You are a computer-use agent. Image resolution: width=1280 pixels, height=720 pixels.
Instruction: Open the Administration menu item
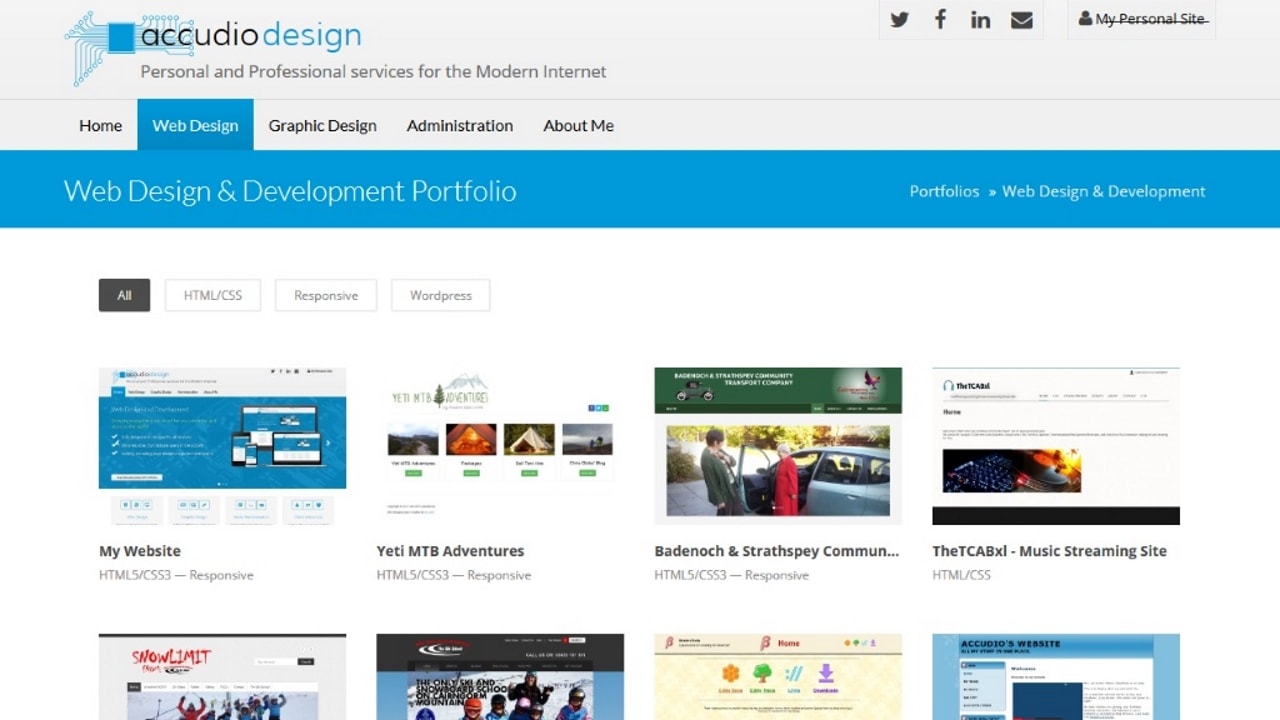tap(459, 125)
